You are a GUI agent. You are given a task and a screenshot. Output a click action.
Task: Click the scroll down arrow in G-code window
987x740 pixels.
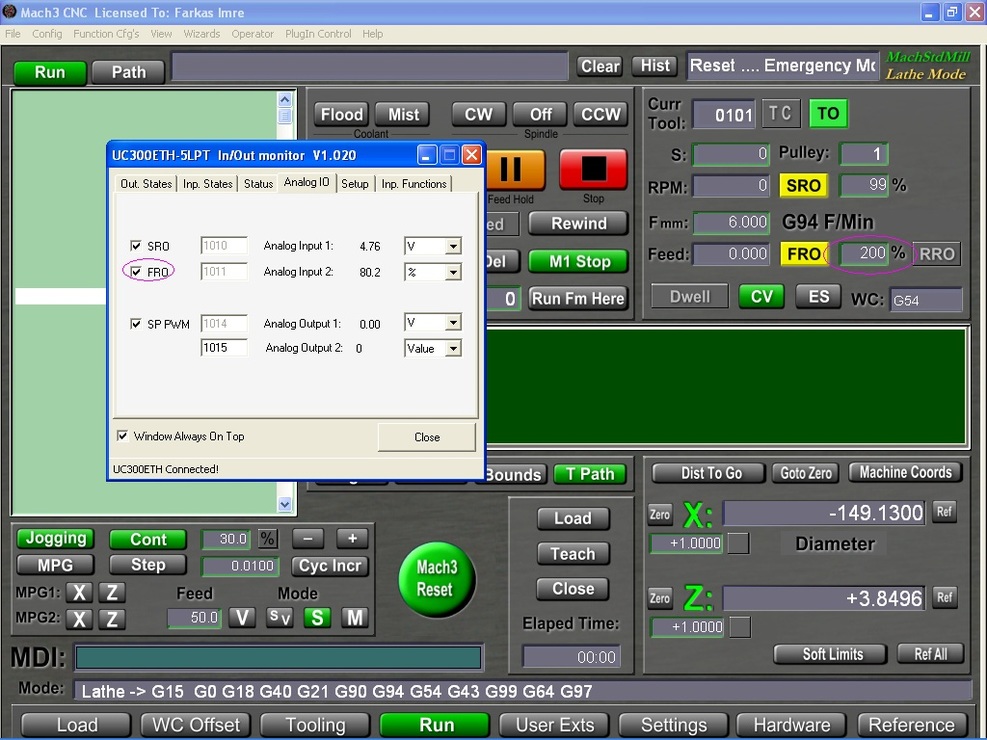(285, 504)
